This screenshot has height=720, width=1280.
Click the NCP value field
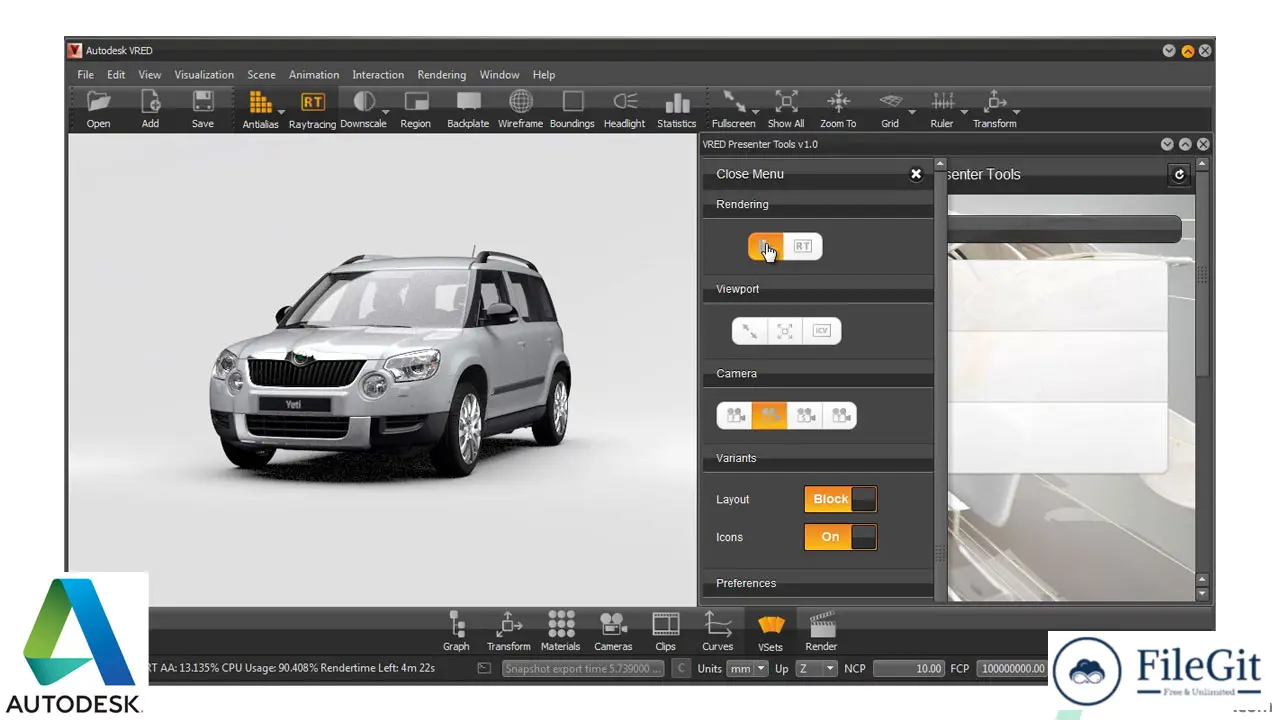point(909,669)
